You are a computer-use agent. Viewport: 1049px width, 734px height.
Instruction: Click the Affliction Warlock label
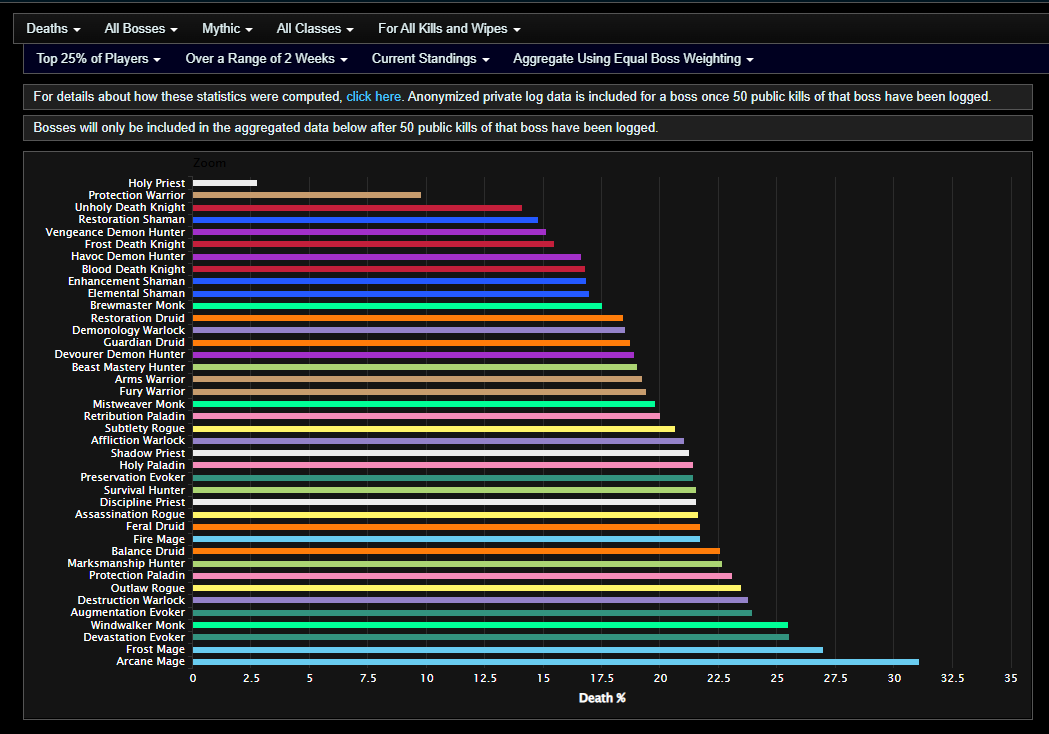[x=138, y=440]
